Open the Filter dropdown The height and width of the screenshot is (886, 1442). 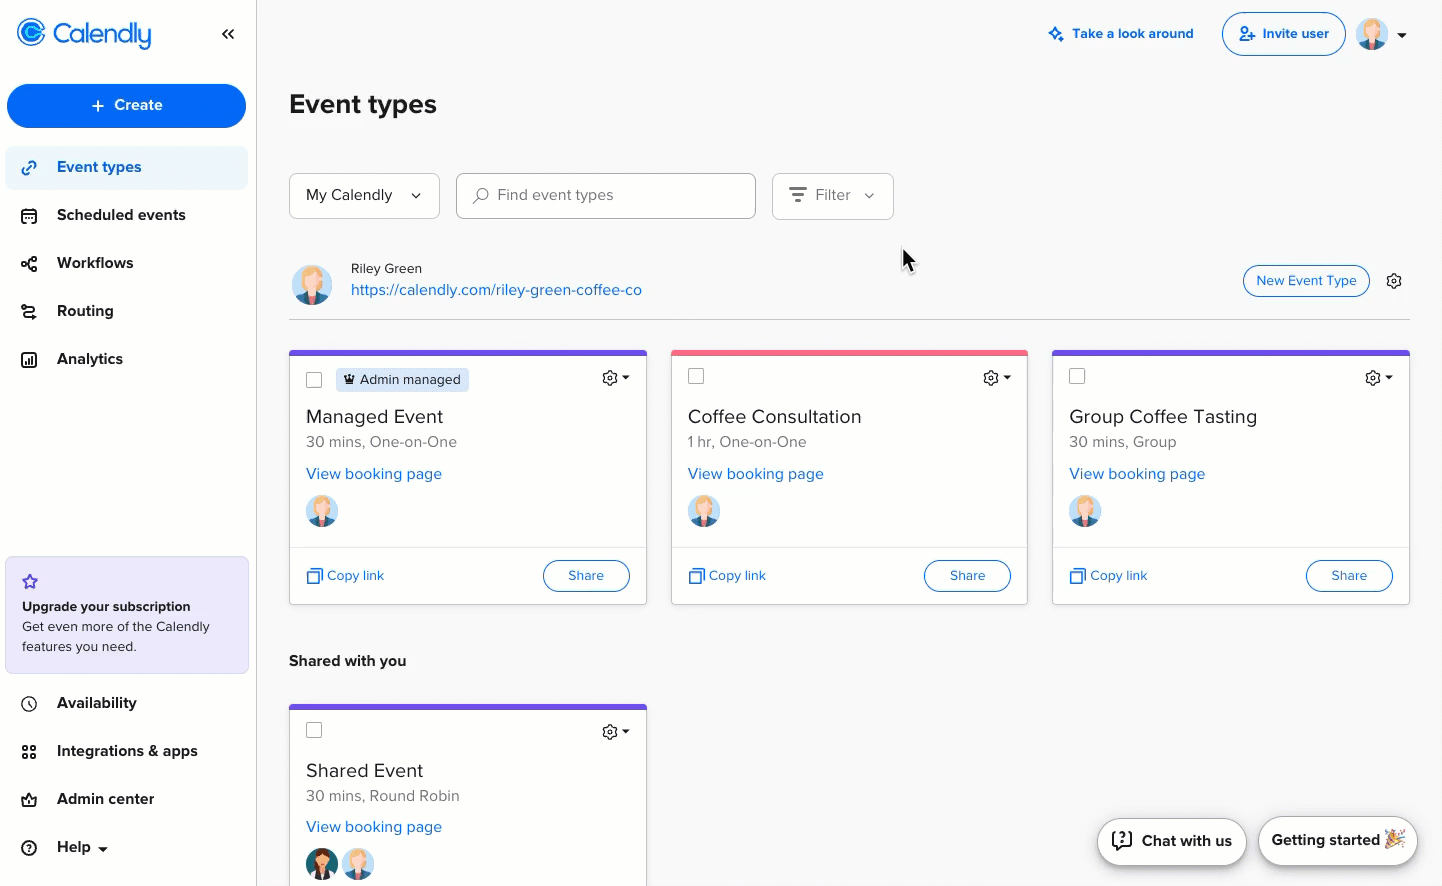(x=832, y=196)
